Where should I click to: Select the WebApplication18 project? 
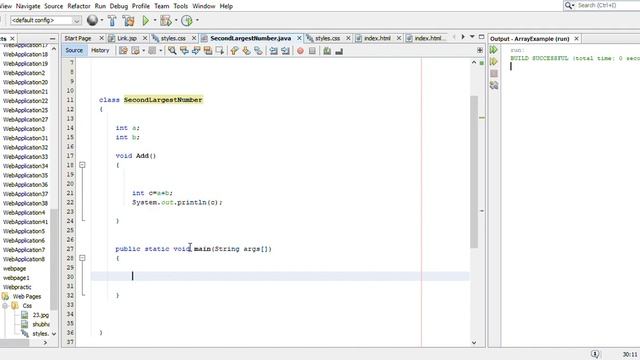tap(25, 54)
